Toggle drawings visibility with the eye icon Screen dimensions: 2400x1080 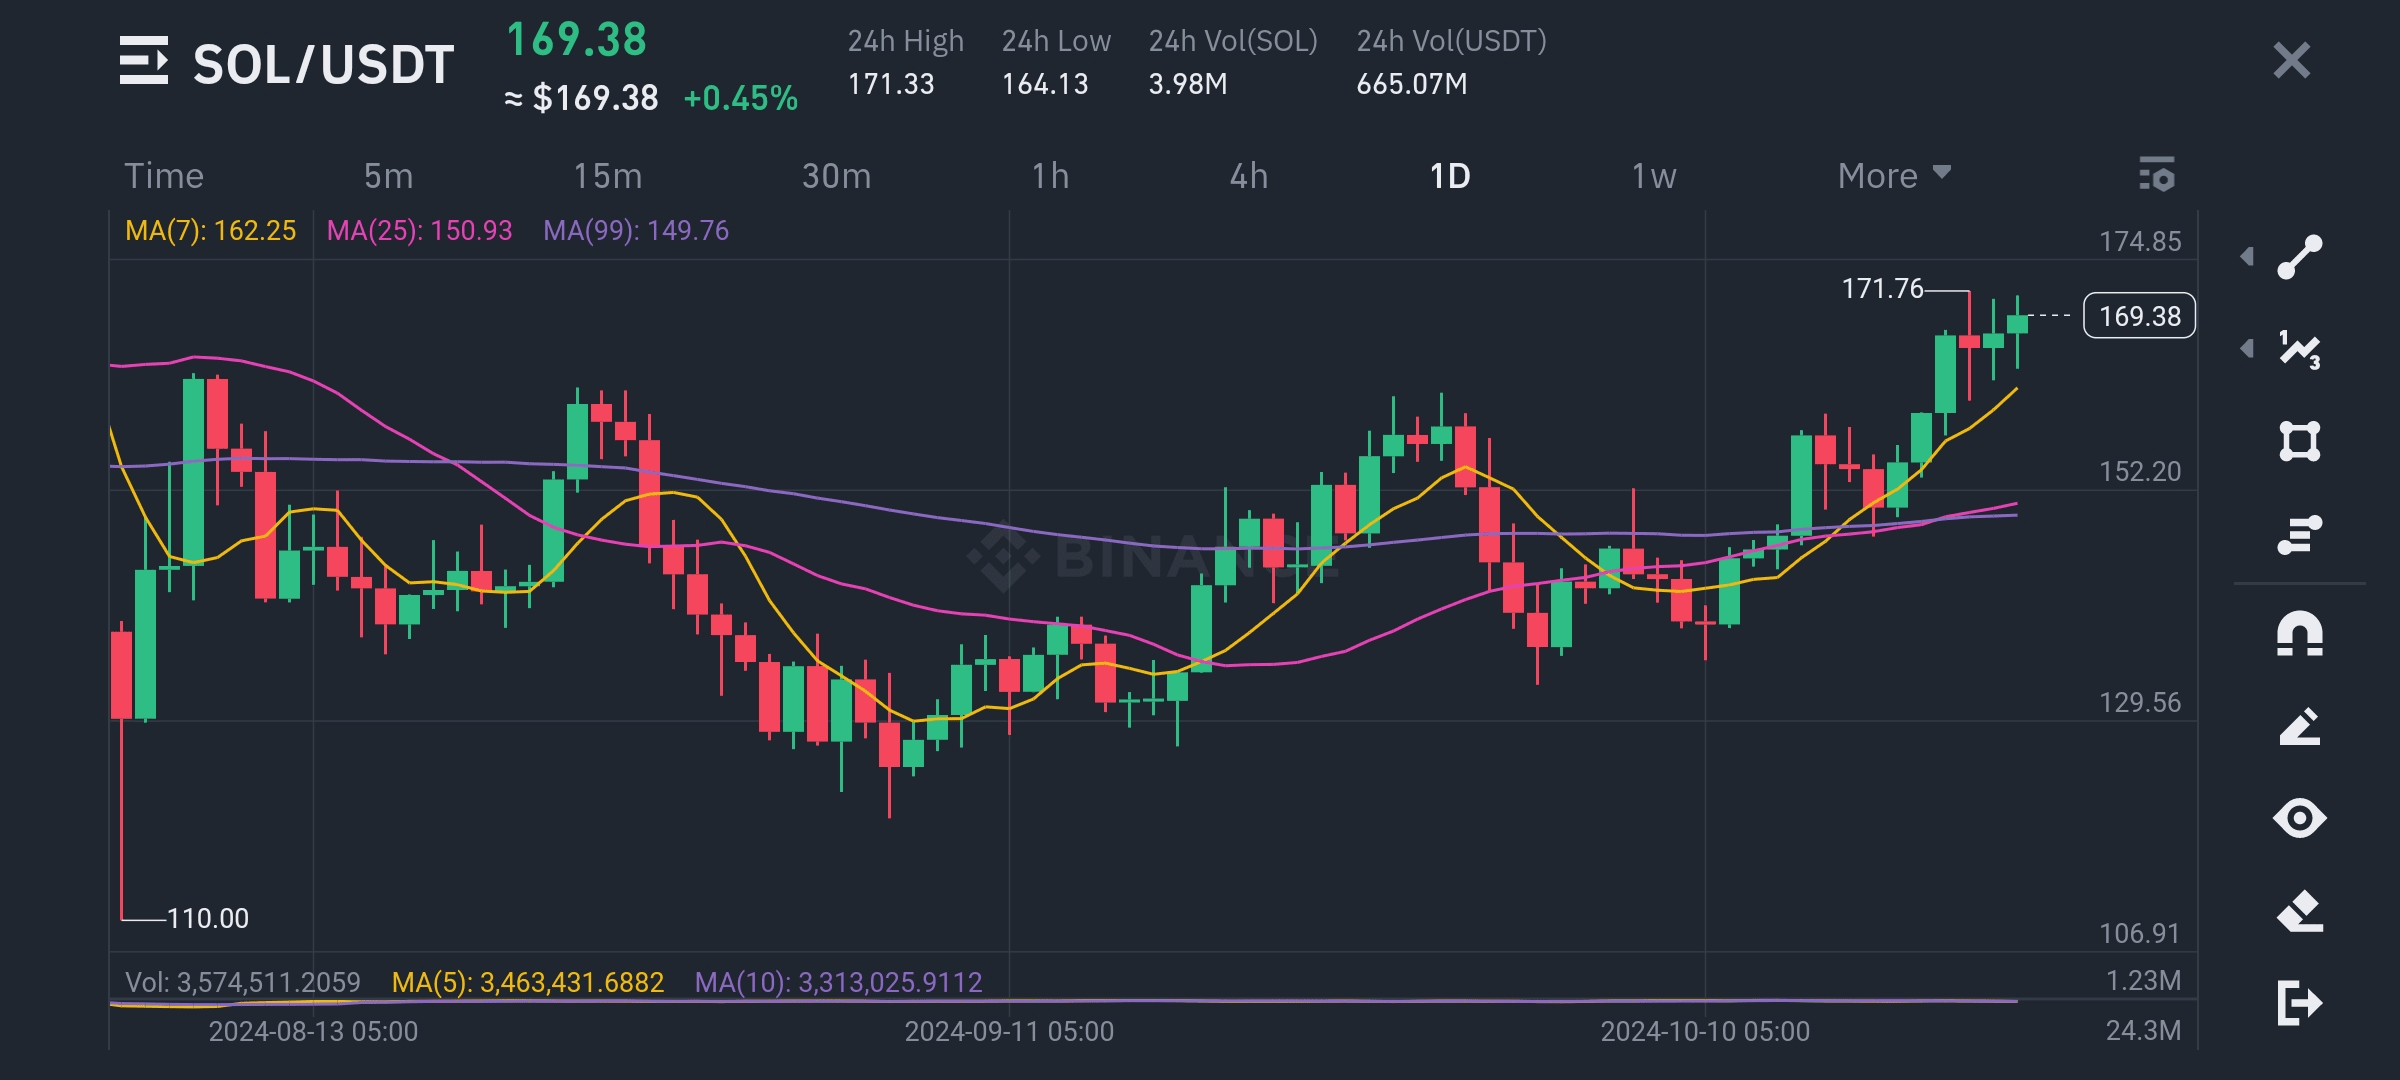[2299, 818]
